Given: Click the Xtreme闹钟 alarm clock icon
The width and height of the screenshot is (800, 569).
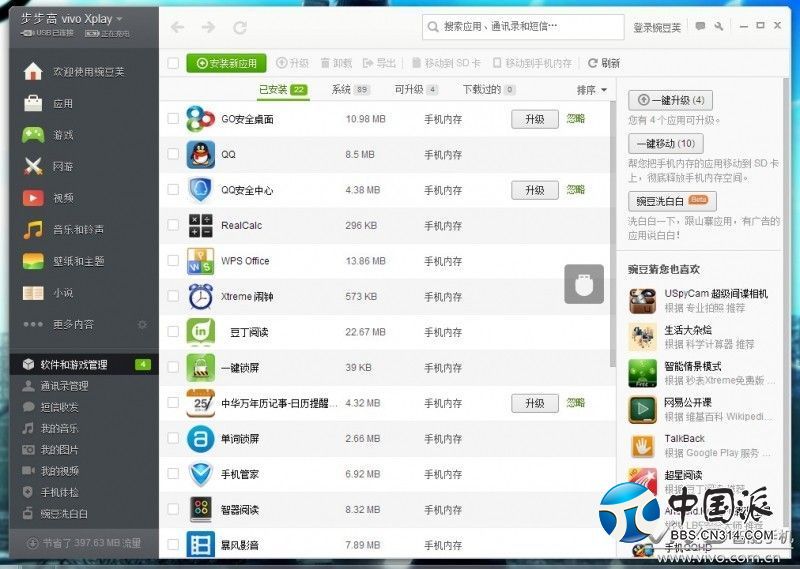Looking at the screenshot, I should (201, 296).
